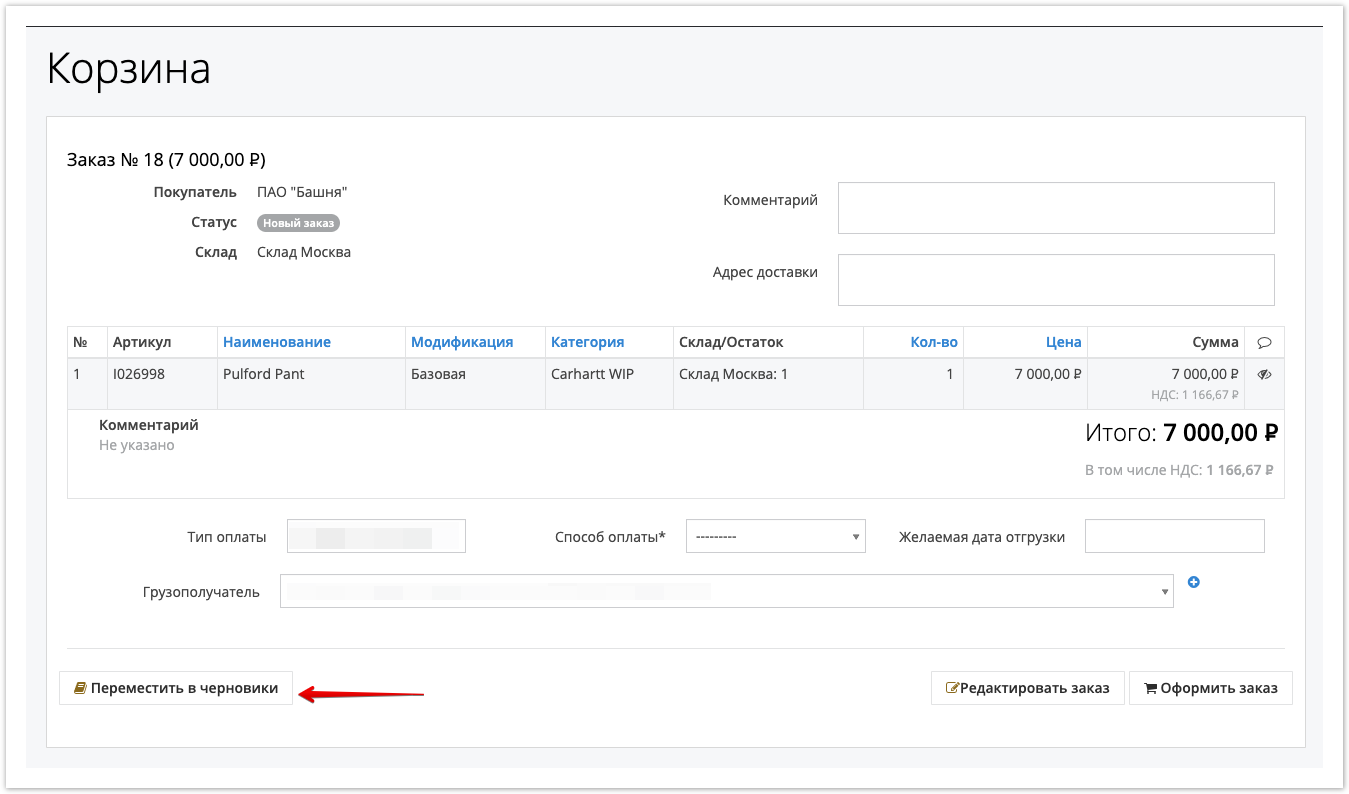
Task: Click the buyer name ПАО "Башня"
Action: coord(302,192)
